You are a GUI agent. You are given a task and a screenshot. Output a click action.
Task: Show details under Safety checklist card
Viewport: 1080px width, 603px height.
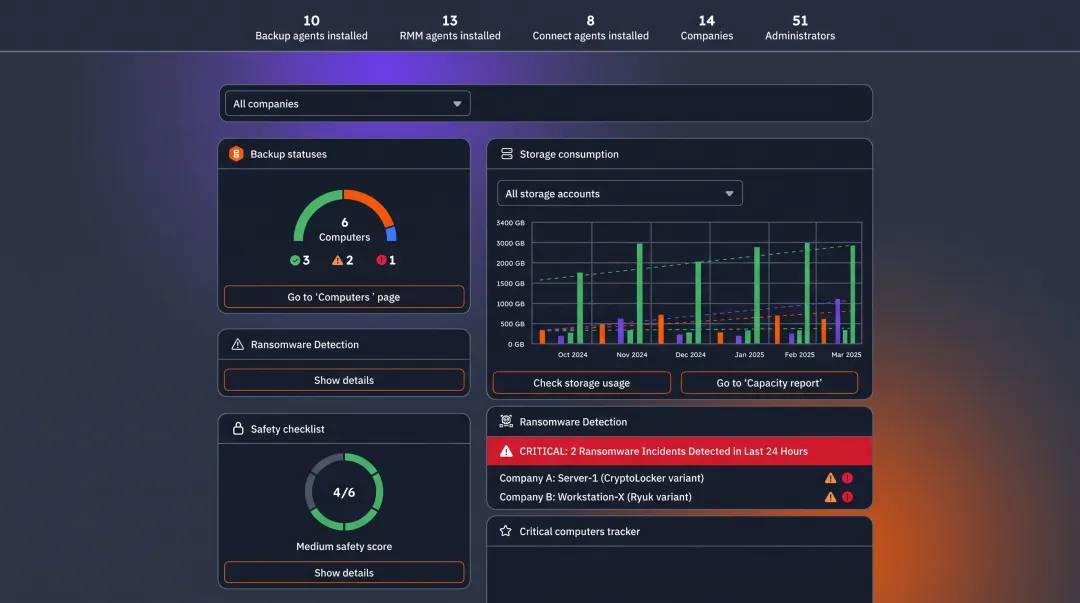click(344, 573)
